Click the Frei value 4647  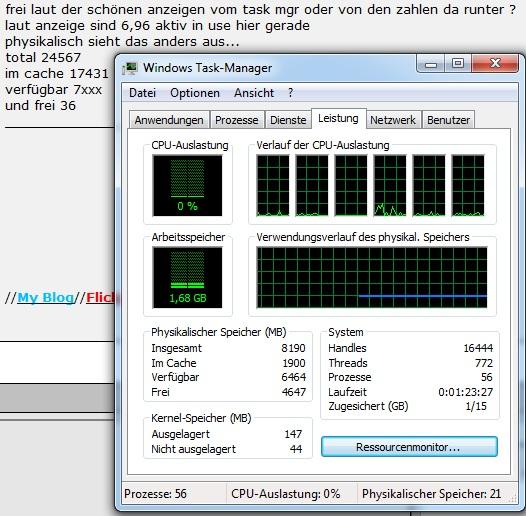294,392
